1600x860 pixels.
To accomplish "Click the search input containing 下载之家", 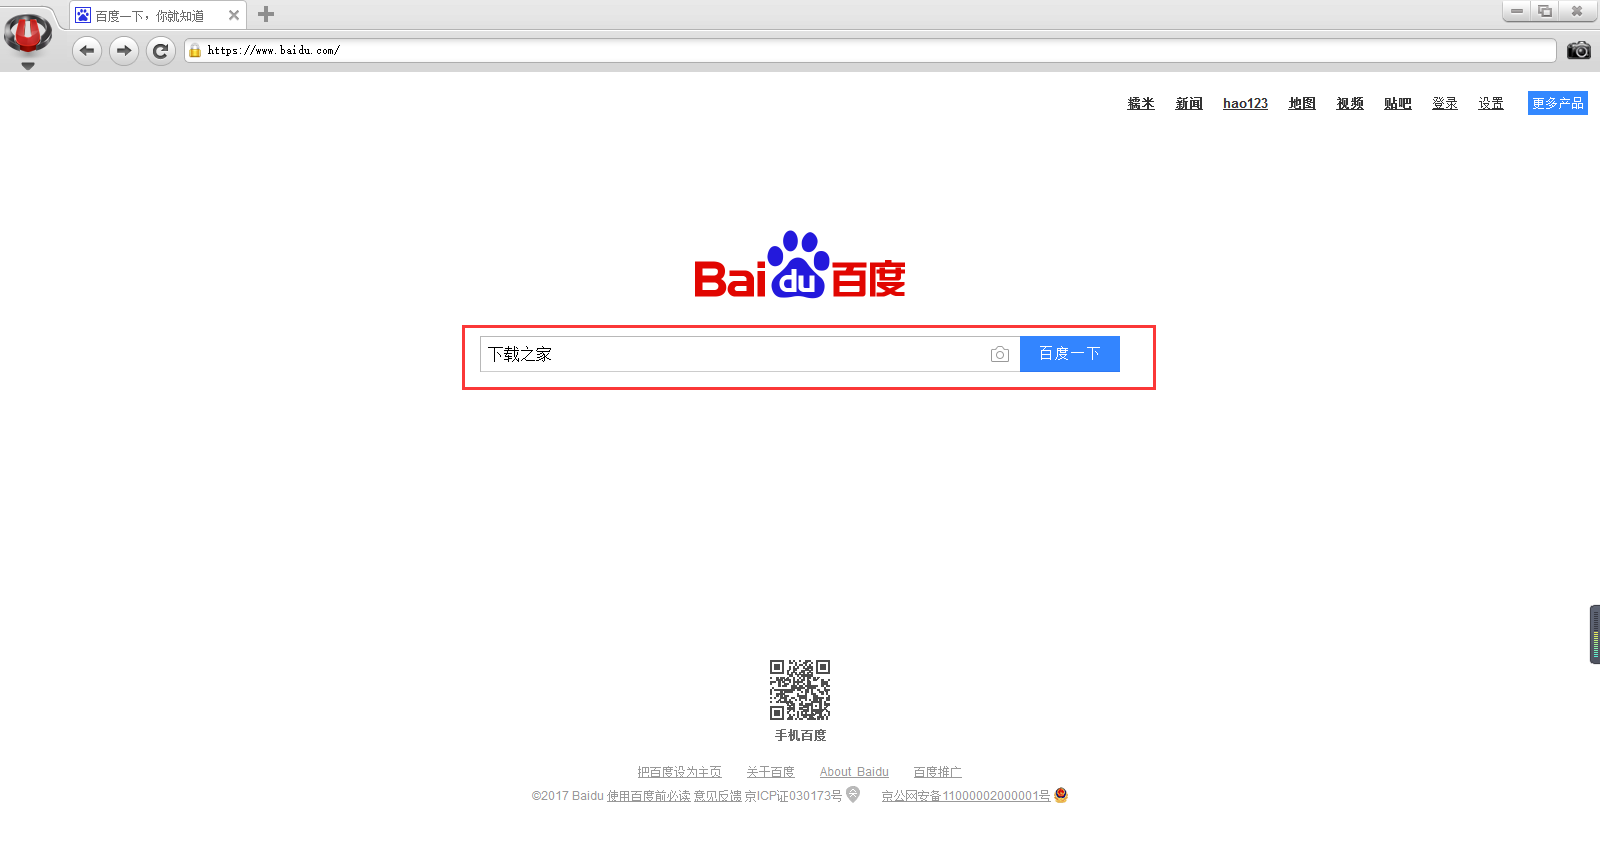I will click(730, 354).
